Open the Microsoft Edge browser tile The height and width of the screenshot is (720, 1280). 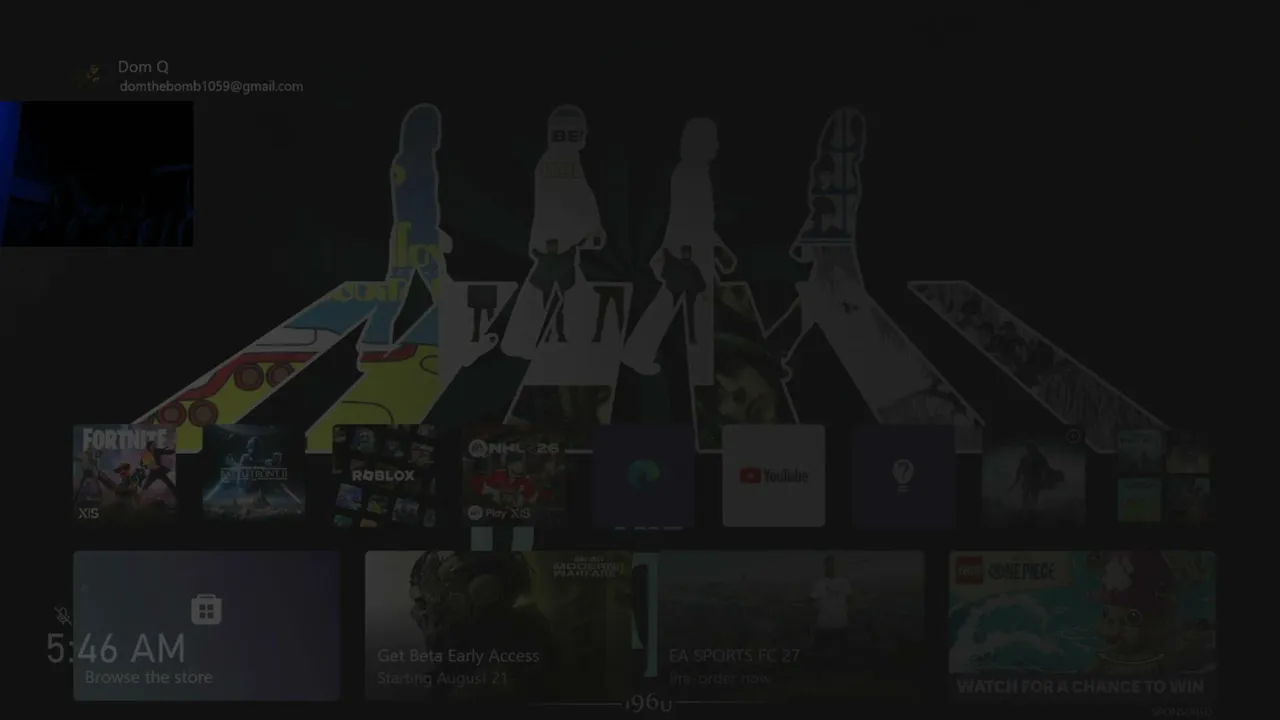tap(644, 475)
